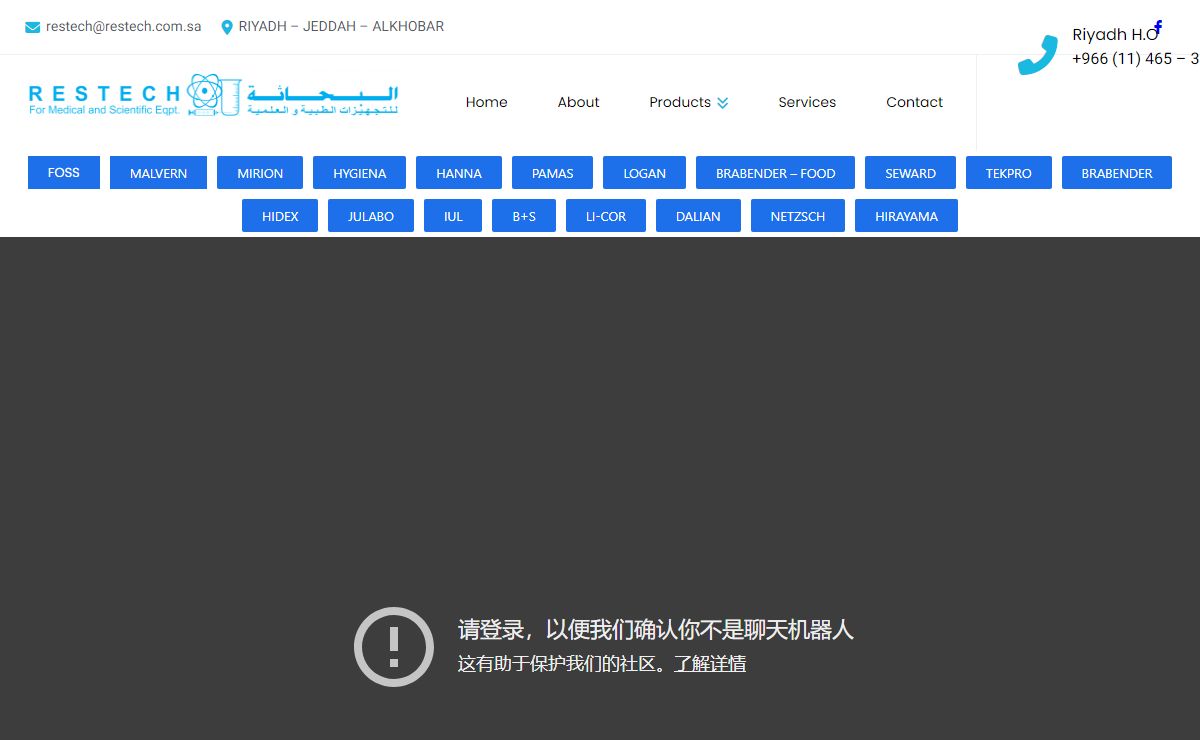Select the HIDEX brand button
Image resolution: width=1200 pixels, height=740 pixels.
[280, 215]
